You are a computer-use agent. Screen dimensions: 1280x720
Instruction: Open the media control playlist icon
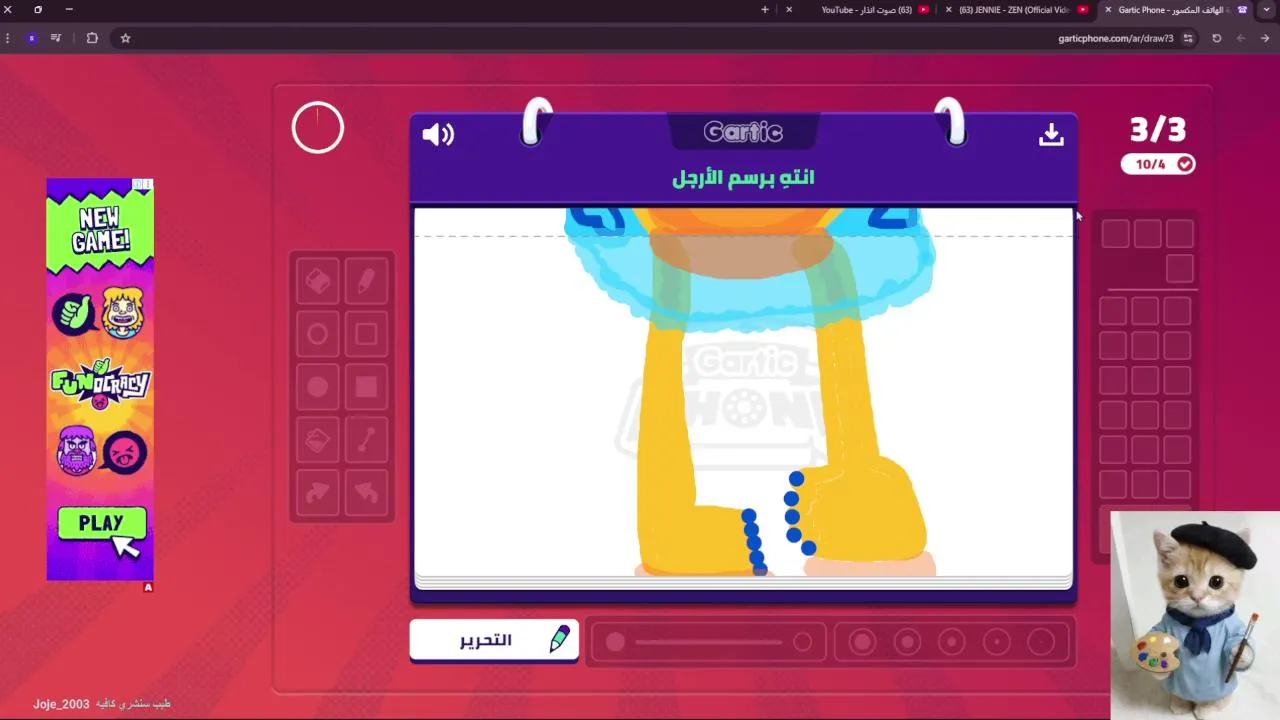[x=56, y=38]
